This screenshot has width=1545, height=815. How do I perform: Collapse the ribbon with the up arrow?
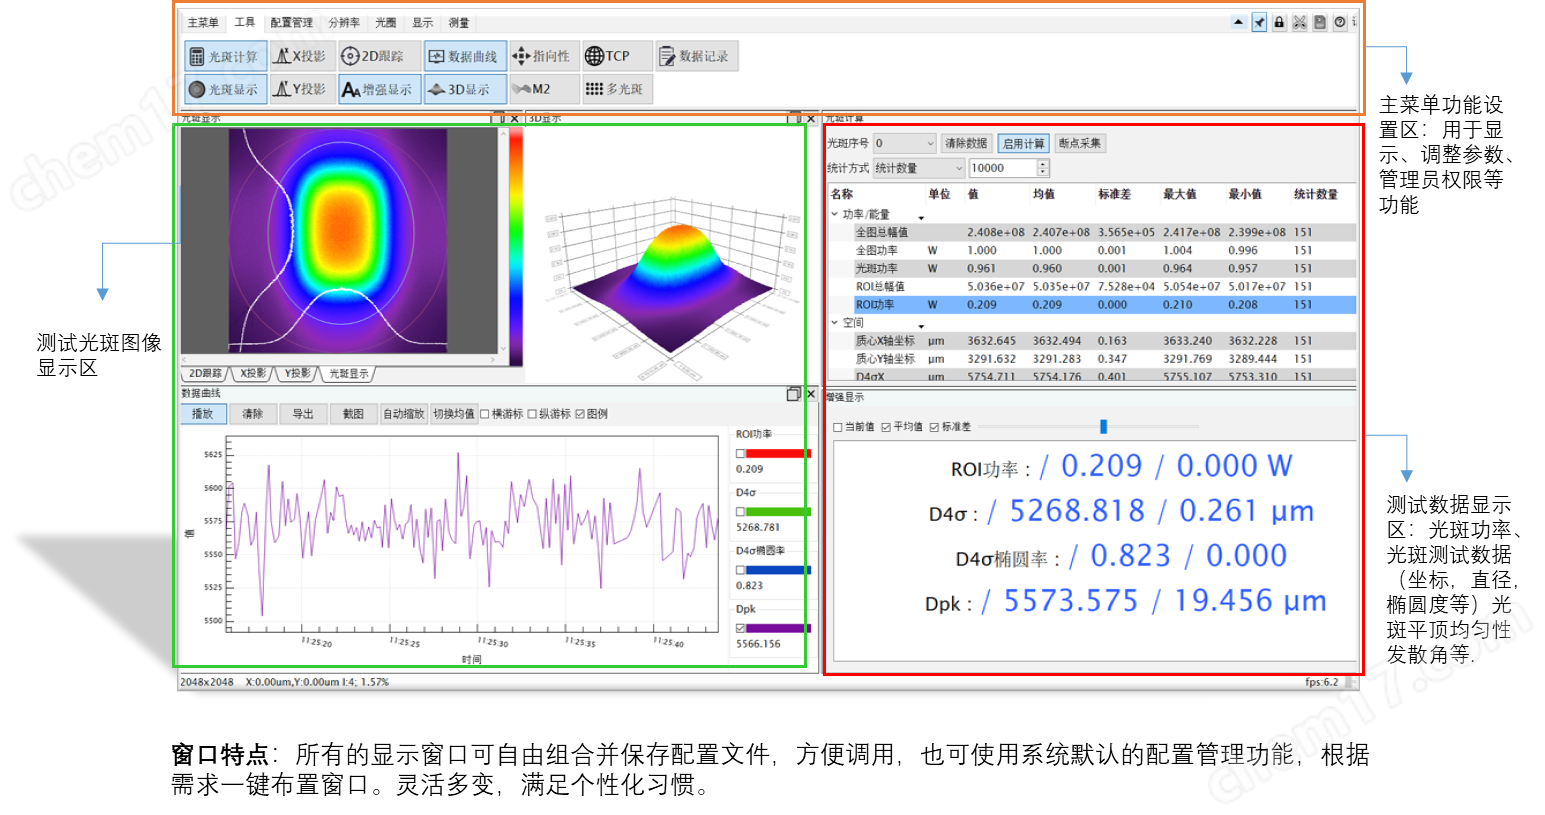(1239, 22)
